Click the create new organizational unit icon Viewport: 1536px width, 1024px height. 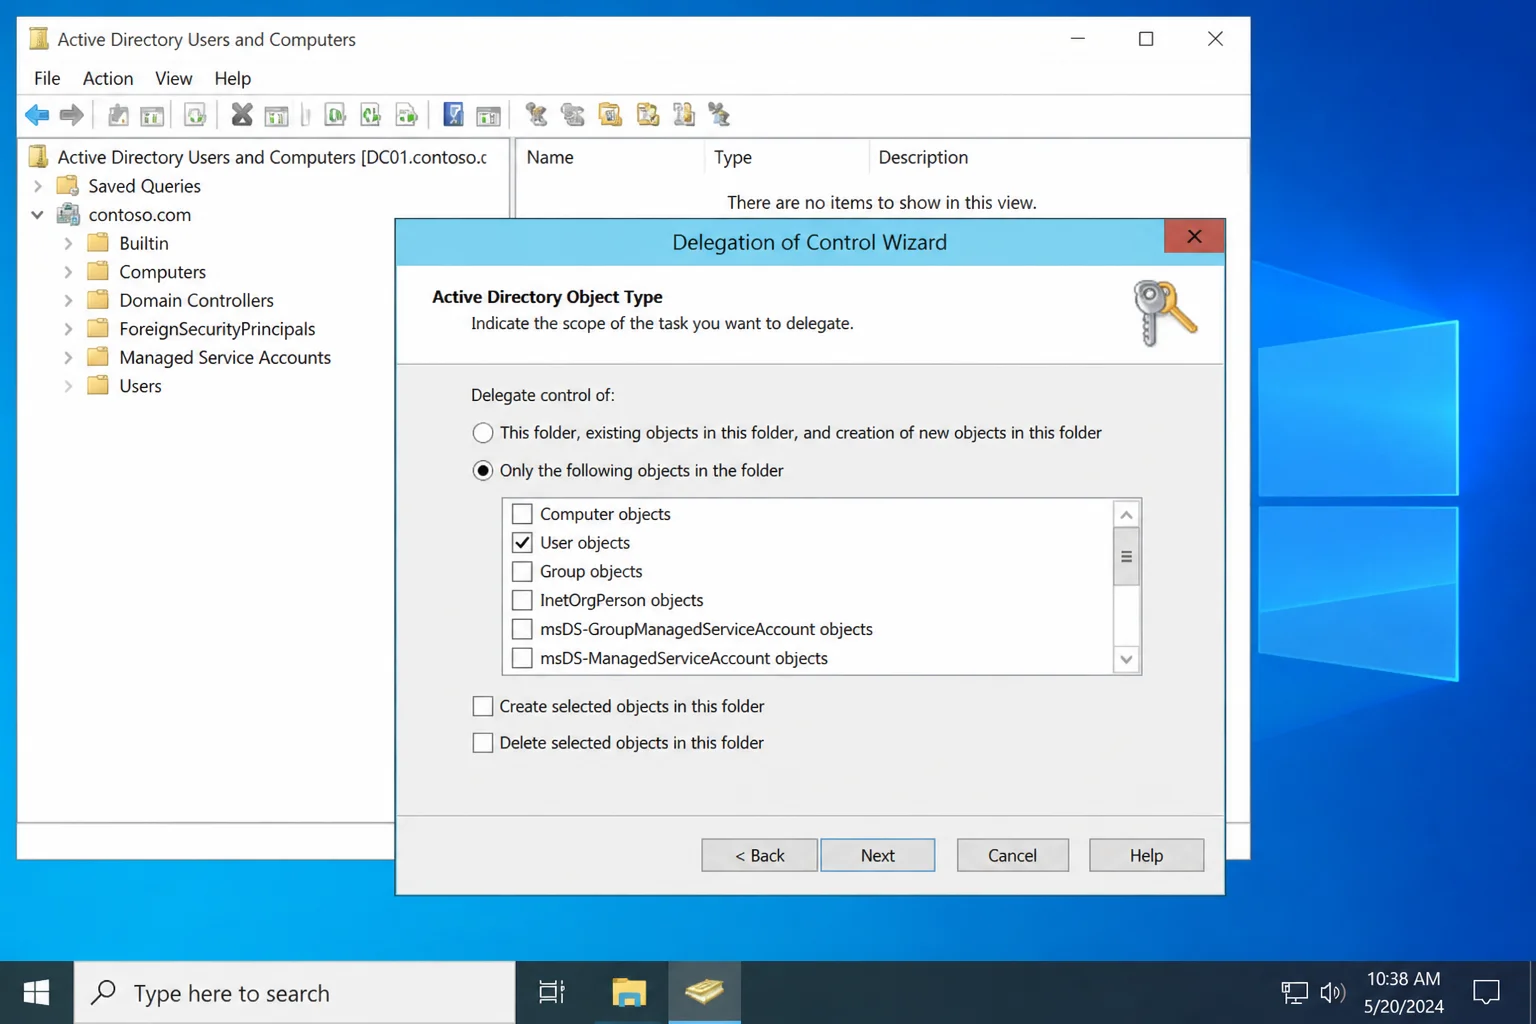(610, 115)
